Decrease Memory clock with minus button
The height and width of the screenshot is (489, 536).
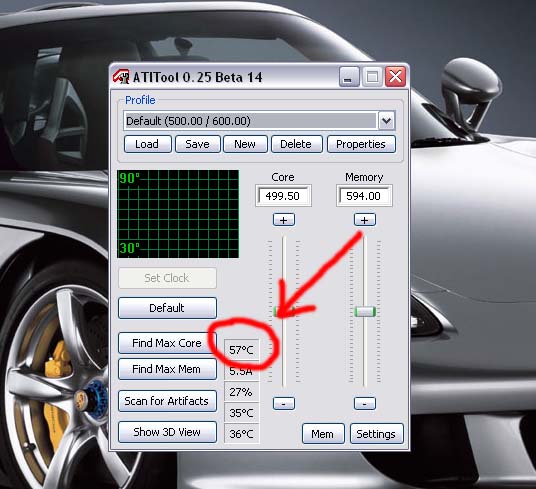pyautogui.click(x=364, y=404)
